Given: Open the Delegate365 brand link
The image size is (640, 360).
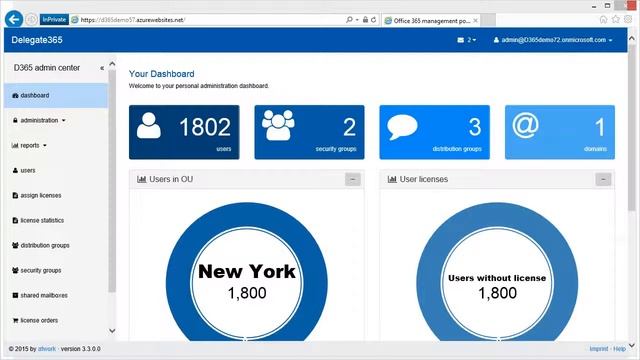Looking at the screenshot, I should [x=37, y=40].
